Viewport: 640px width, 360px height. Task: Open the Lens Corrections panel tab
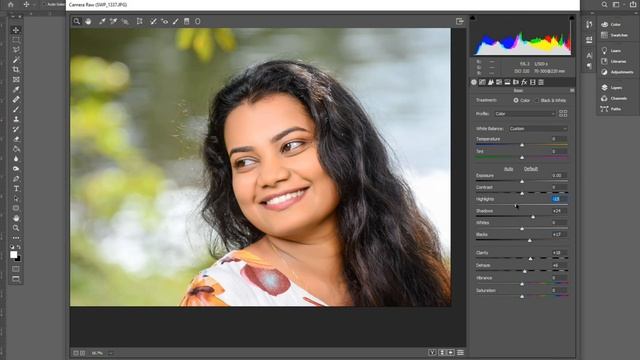coord(516,82)
